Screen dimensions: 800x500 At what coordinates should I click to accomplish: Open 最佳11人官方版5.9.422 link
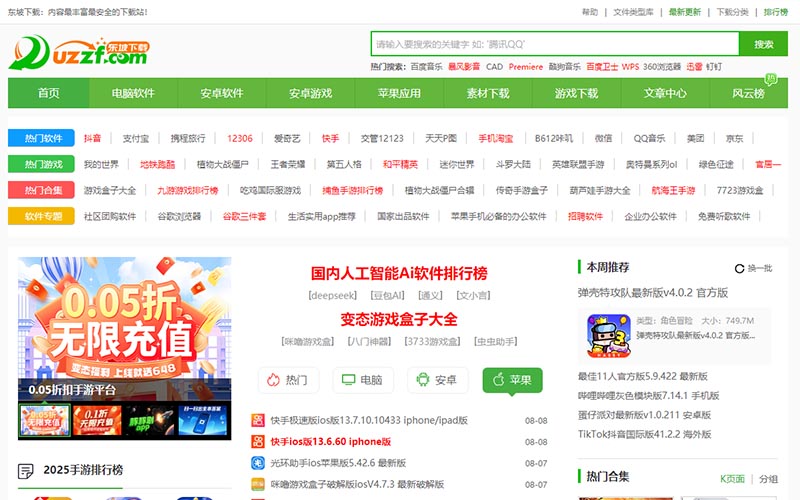642,377
